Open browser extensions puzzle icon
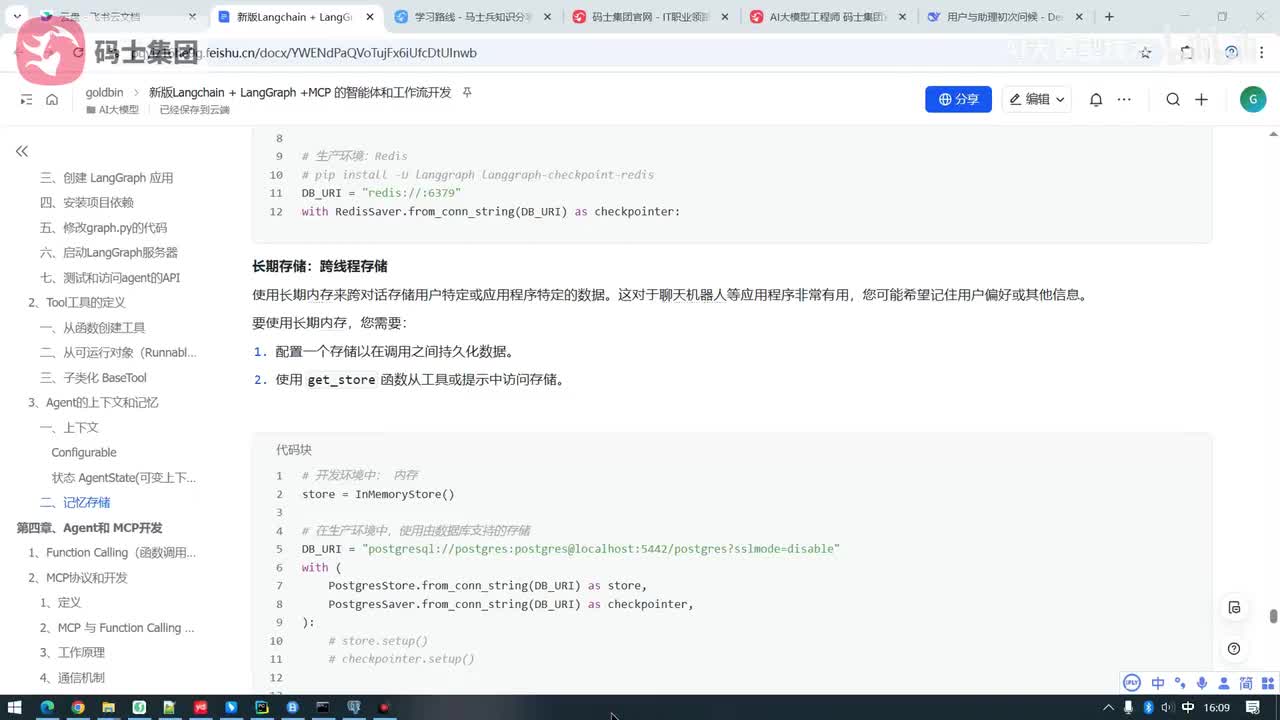Viewport: 1280px width, 720px height. coord(1187,53)
